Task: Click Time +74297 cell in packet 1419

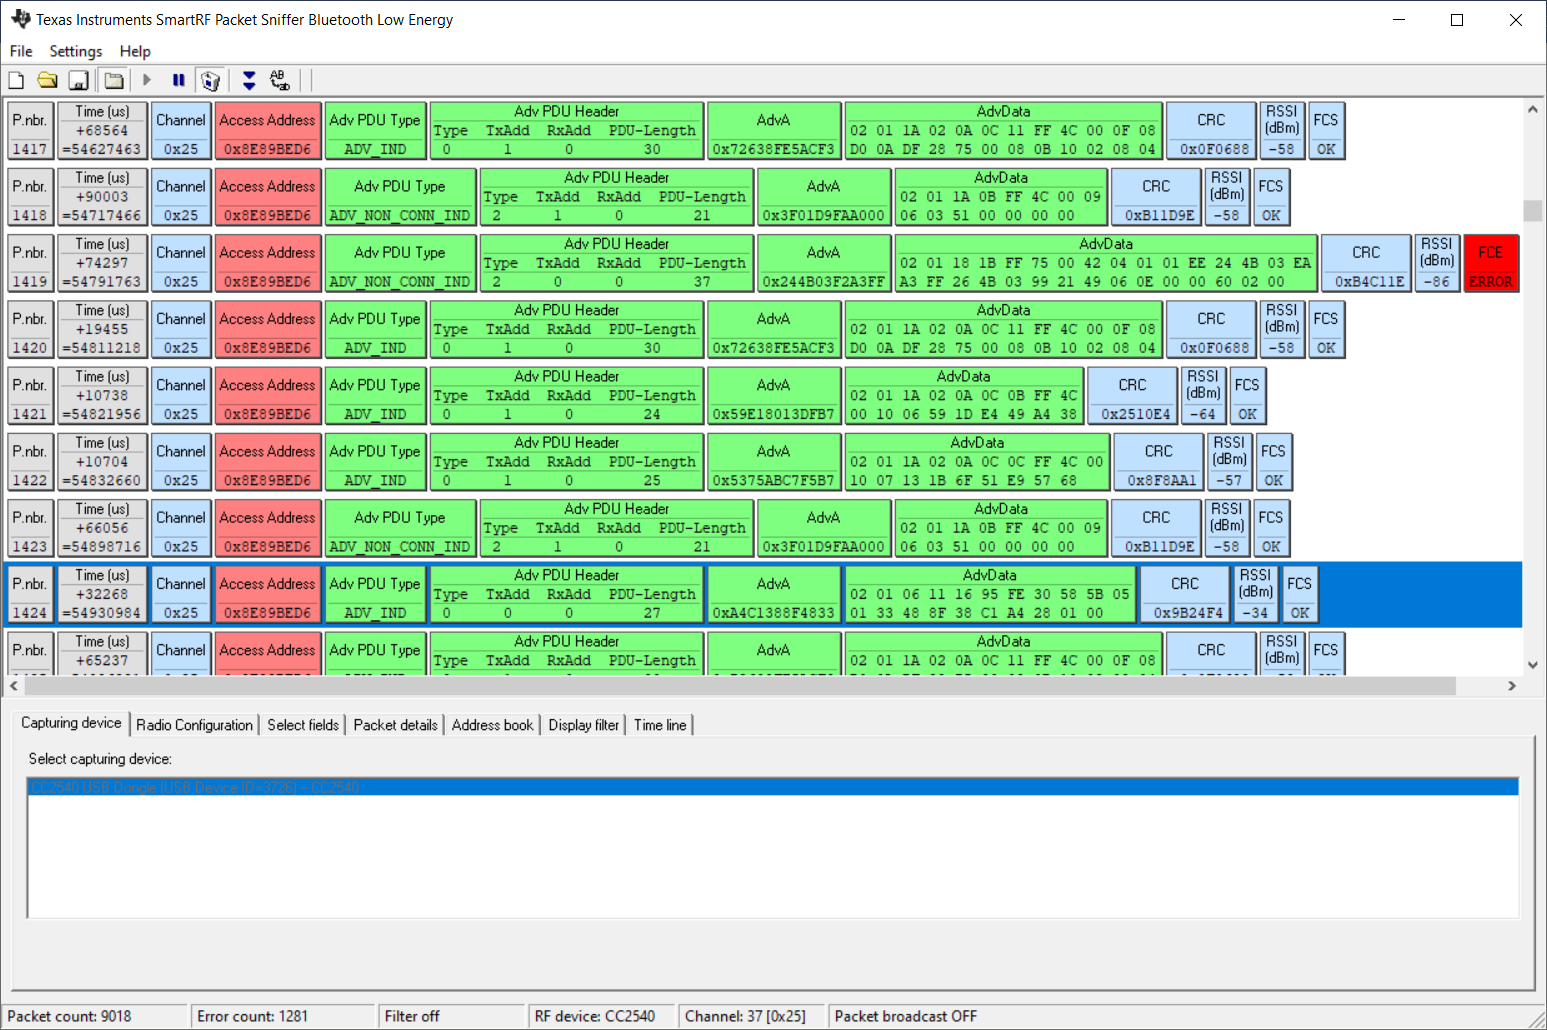Action: (x=102, y=264)
